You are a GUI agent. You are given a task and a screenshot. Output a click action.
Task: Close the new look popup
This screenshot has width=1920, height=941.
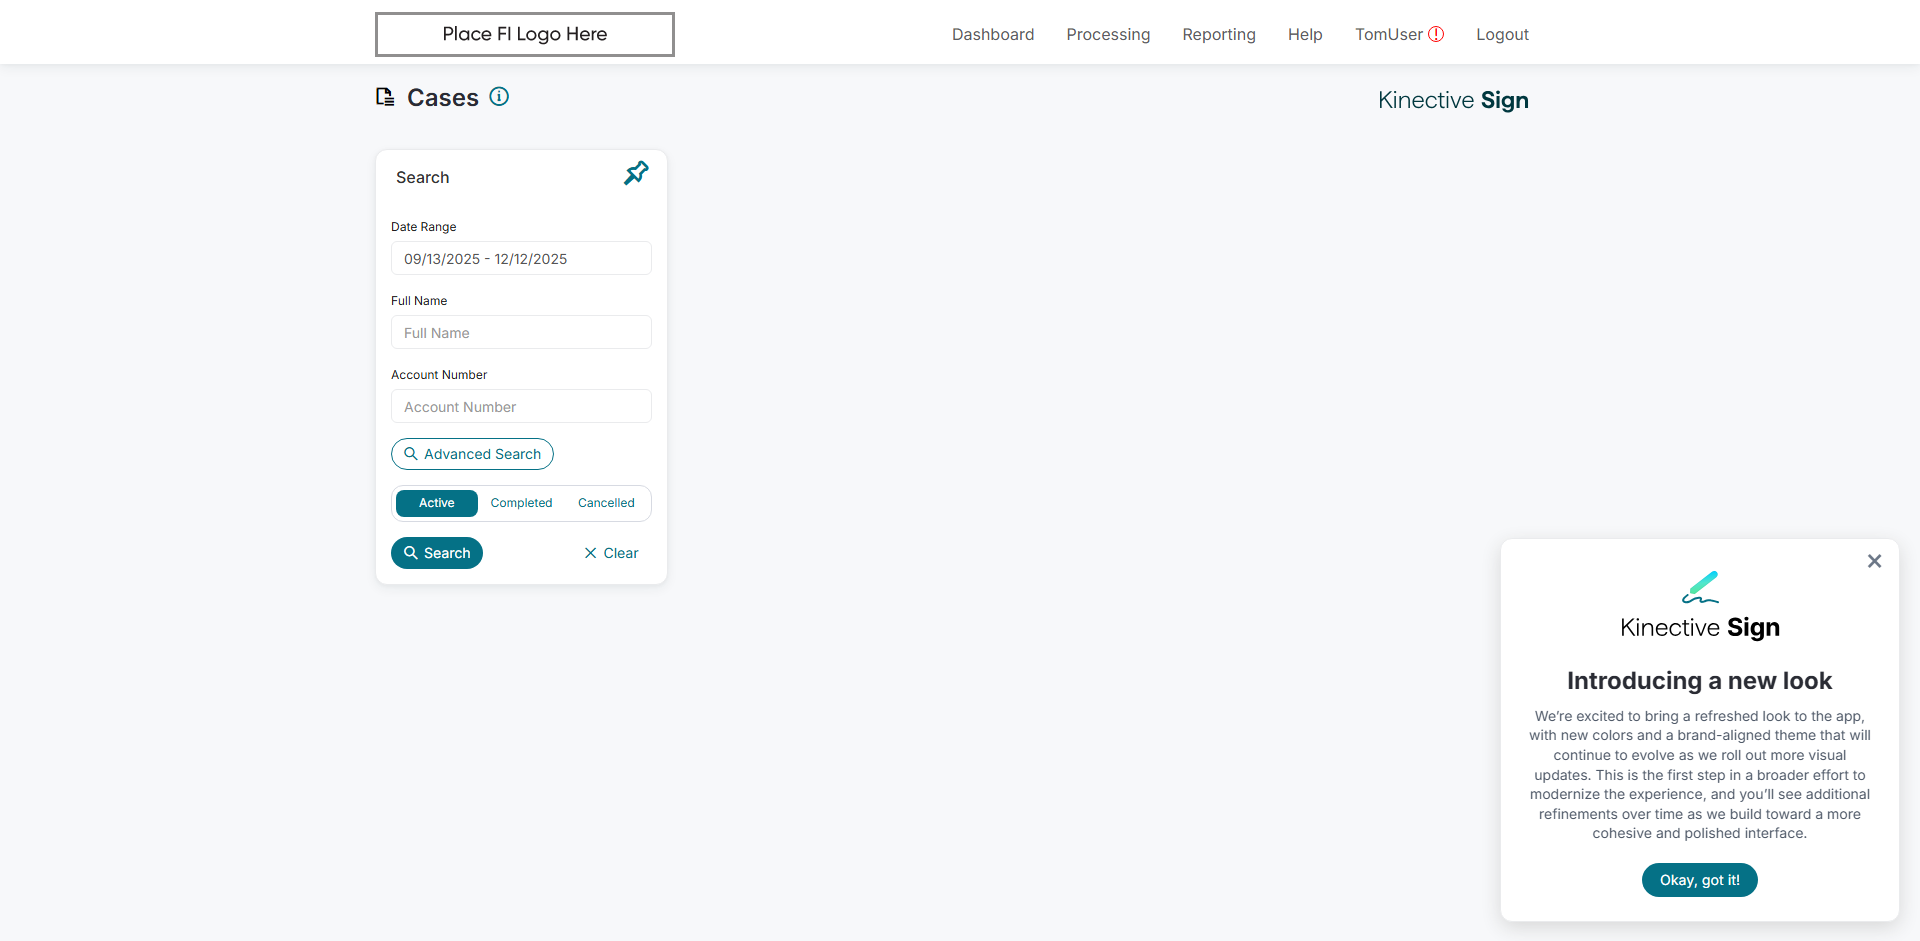tap(1874, 561)
